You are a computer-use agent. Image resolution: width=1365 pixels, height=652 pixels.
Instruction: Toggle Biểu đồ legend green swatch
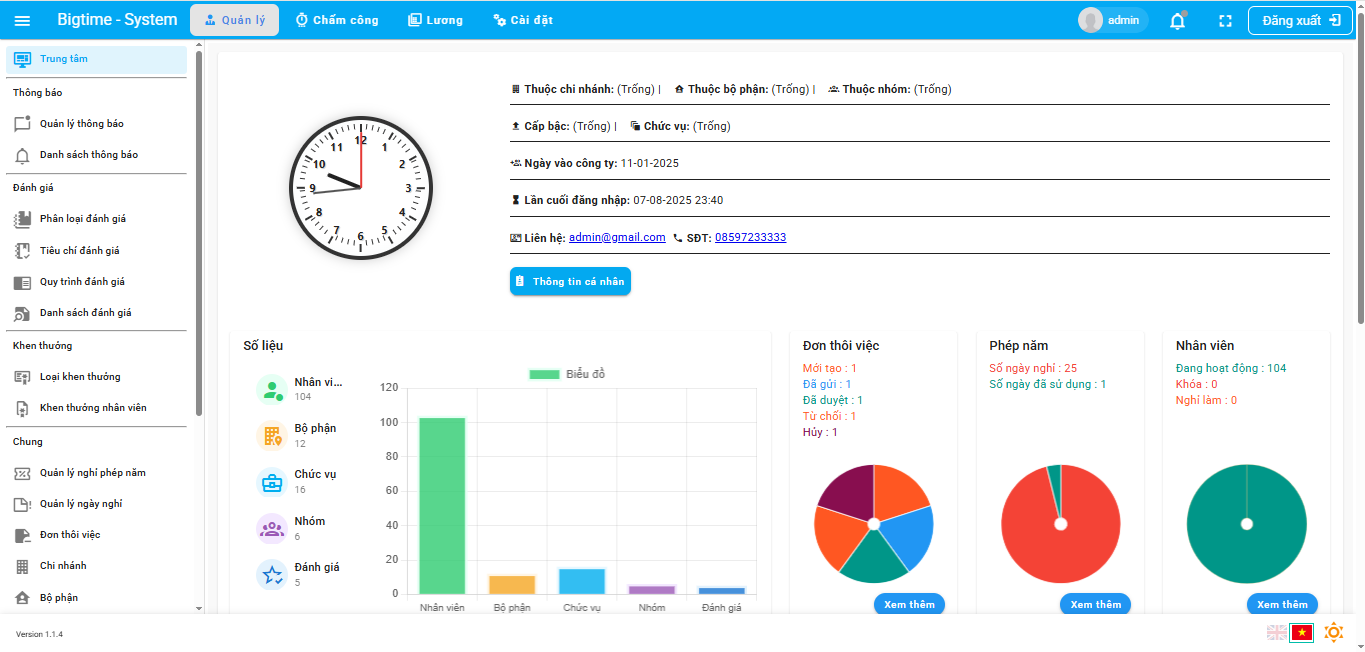544,374
